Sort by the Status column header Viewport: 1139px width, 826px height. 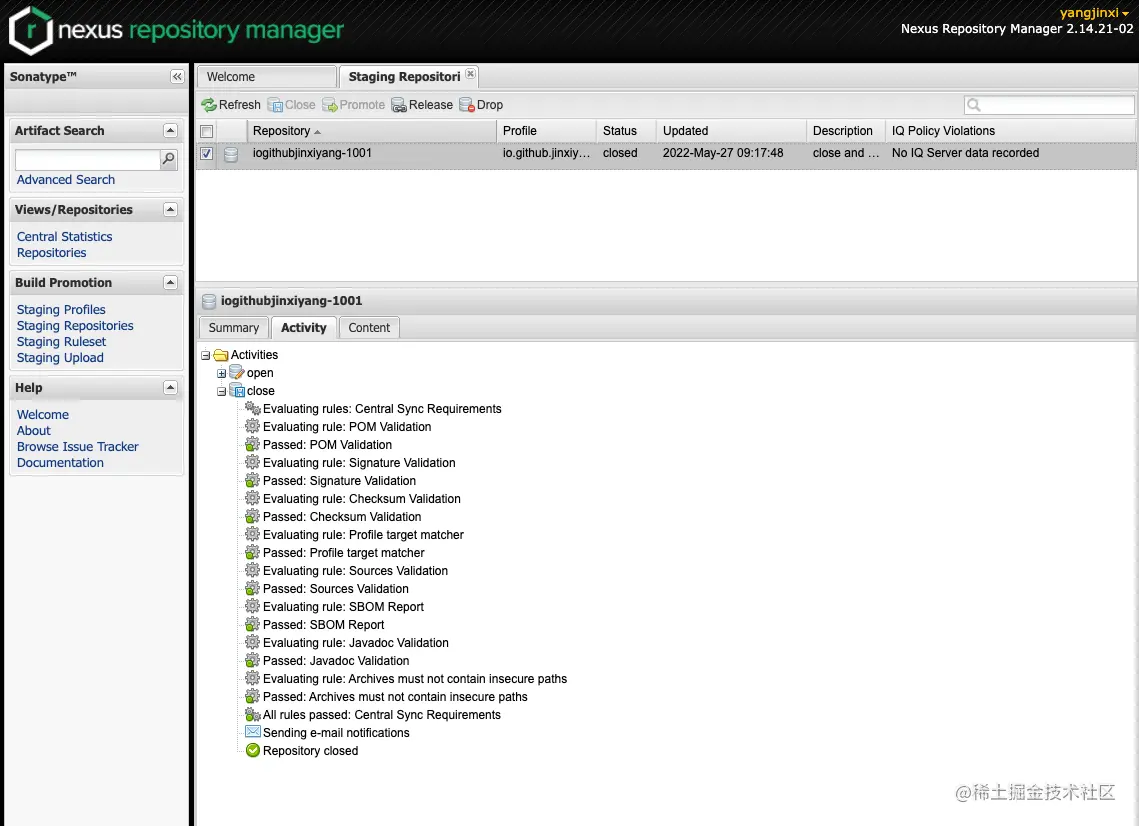pos(626,131)
